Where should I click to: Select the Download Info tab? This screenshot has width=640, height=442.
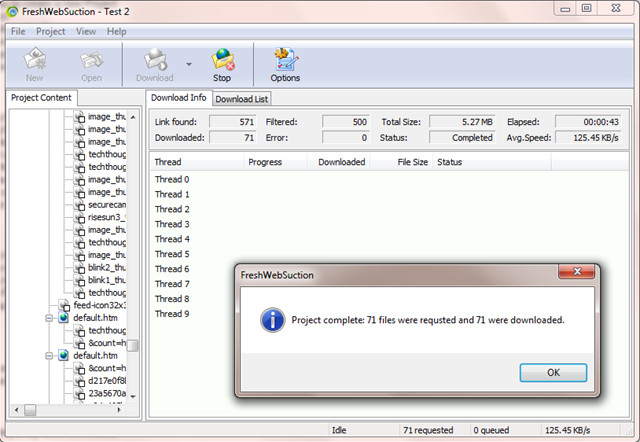click(179, 98)
